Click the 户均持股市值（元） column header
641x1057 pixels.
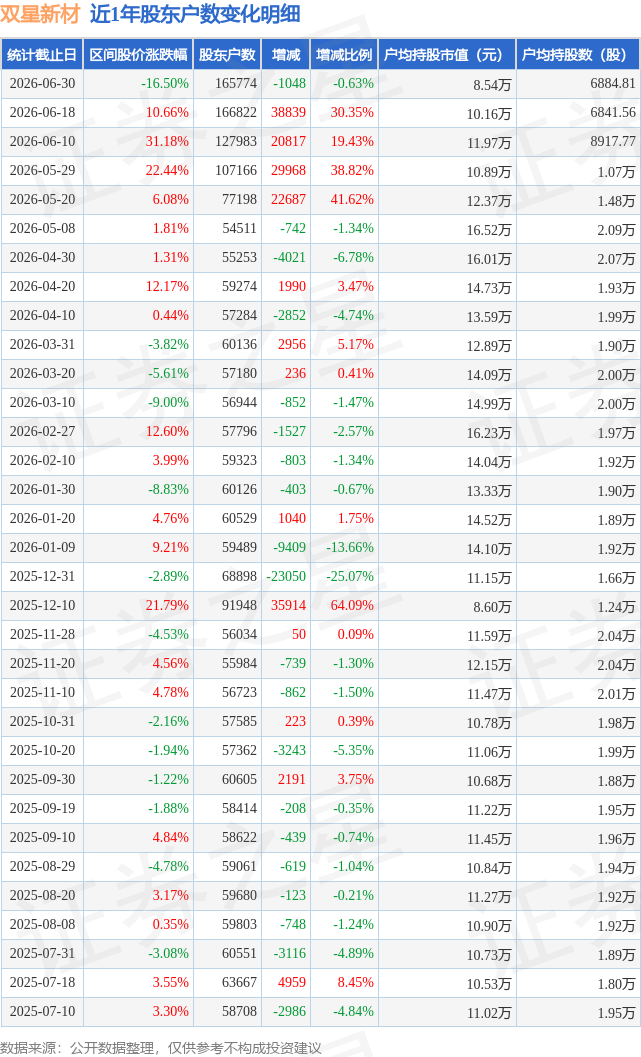[x=447, y=55]
